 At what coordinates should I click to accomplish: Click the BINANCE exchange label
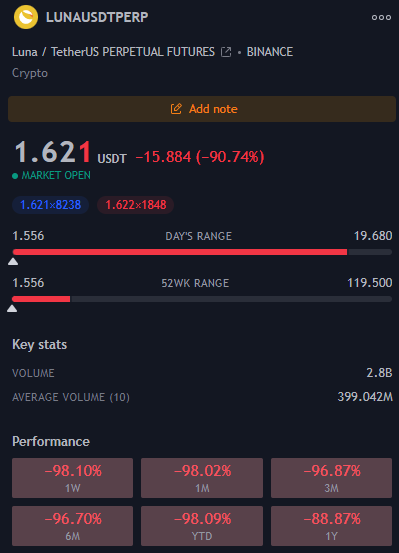(270, 52)
